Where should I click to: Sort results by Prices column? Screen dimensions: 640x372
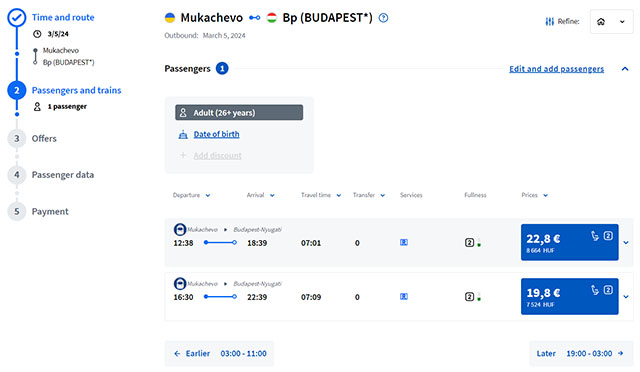[535, 195]
